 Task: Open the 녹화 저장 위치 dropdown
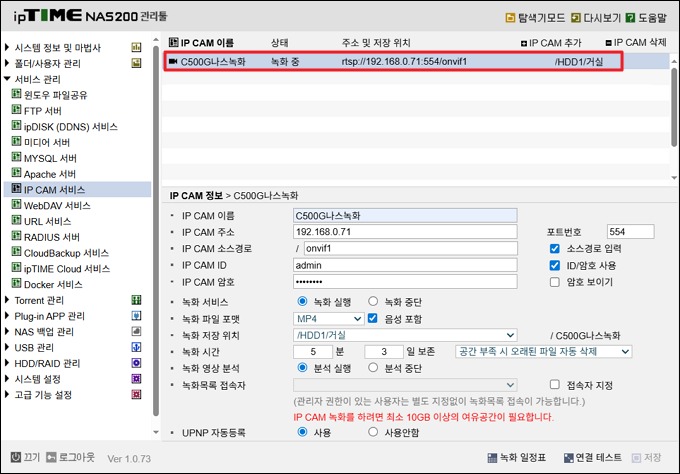click(x=404, y=335)
